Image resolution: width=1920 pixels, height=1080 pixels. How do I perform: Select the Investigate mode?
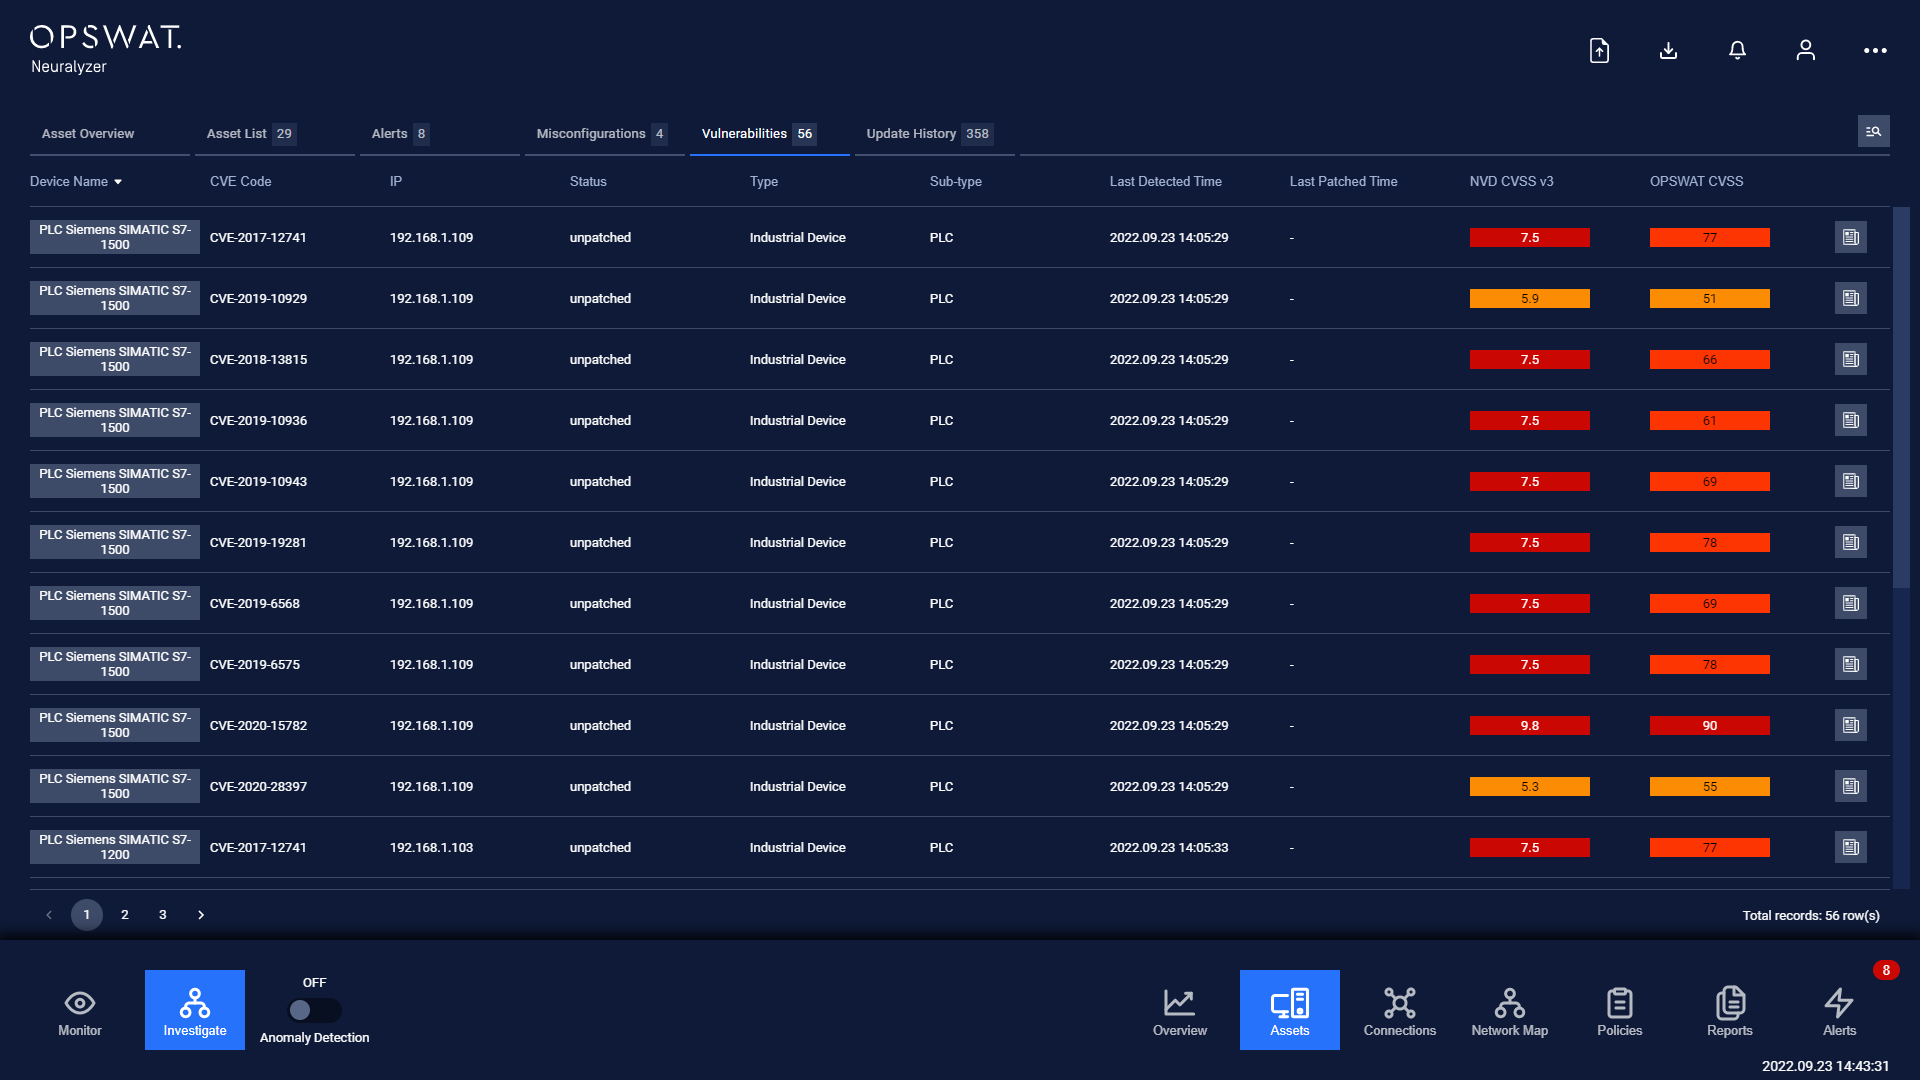(x=195, y=1010)
